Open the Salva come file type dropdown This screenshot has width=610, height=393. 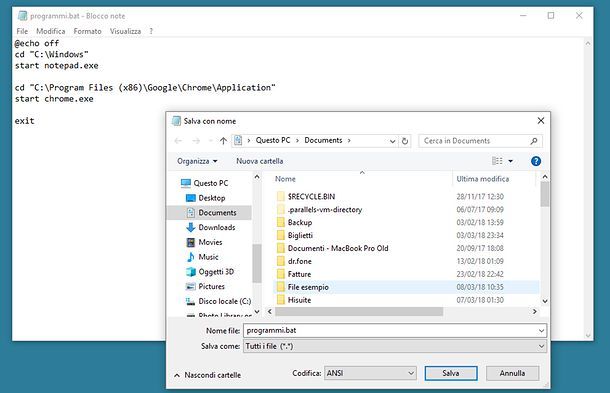[x=395, y=346]
